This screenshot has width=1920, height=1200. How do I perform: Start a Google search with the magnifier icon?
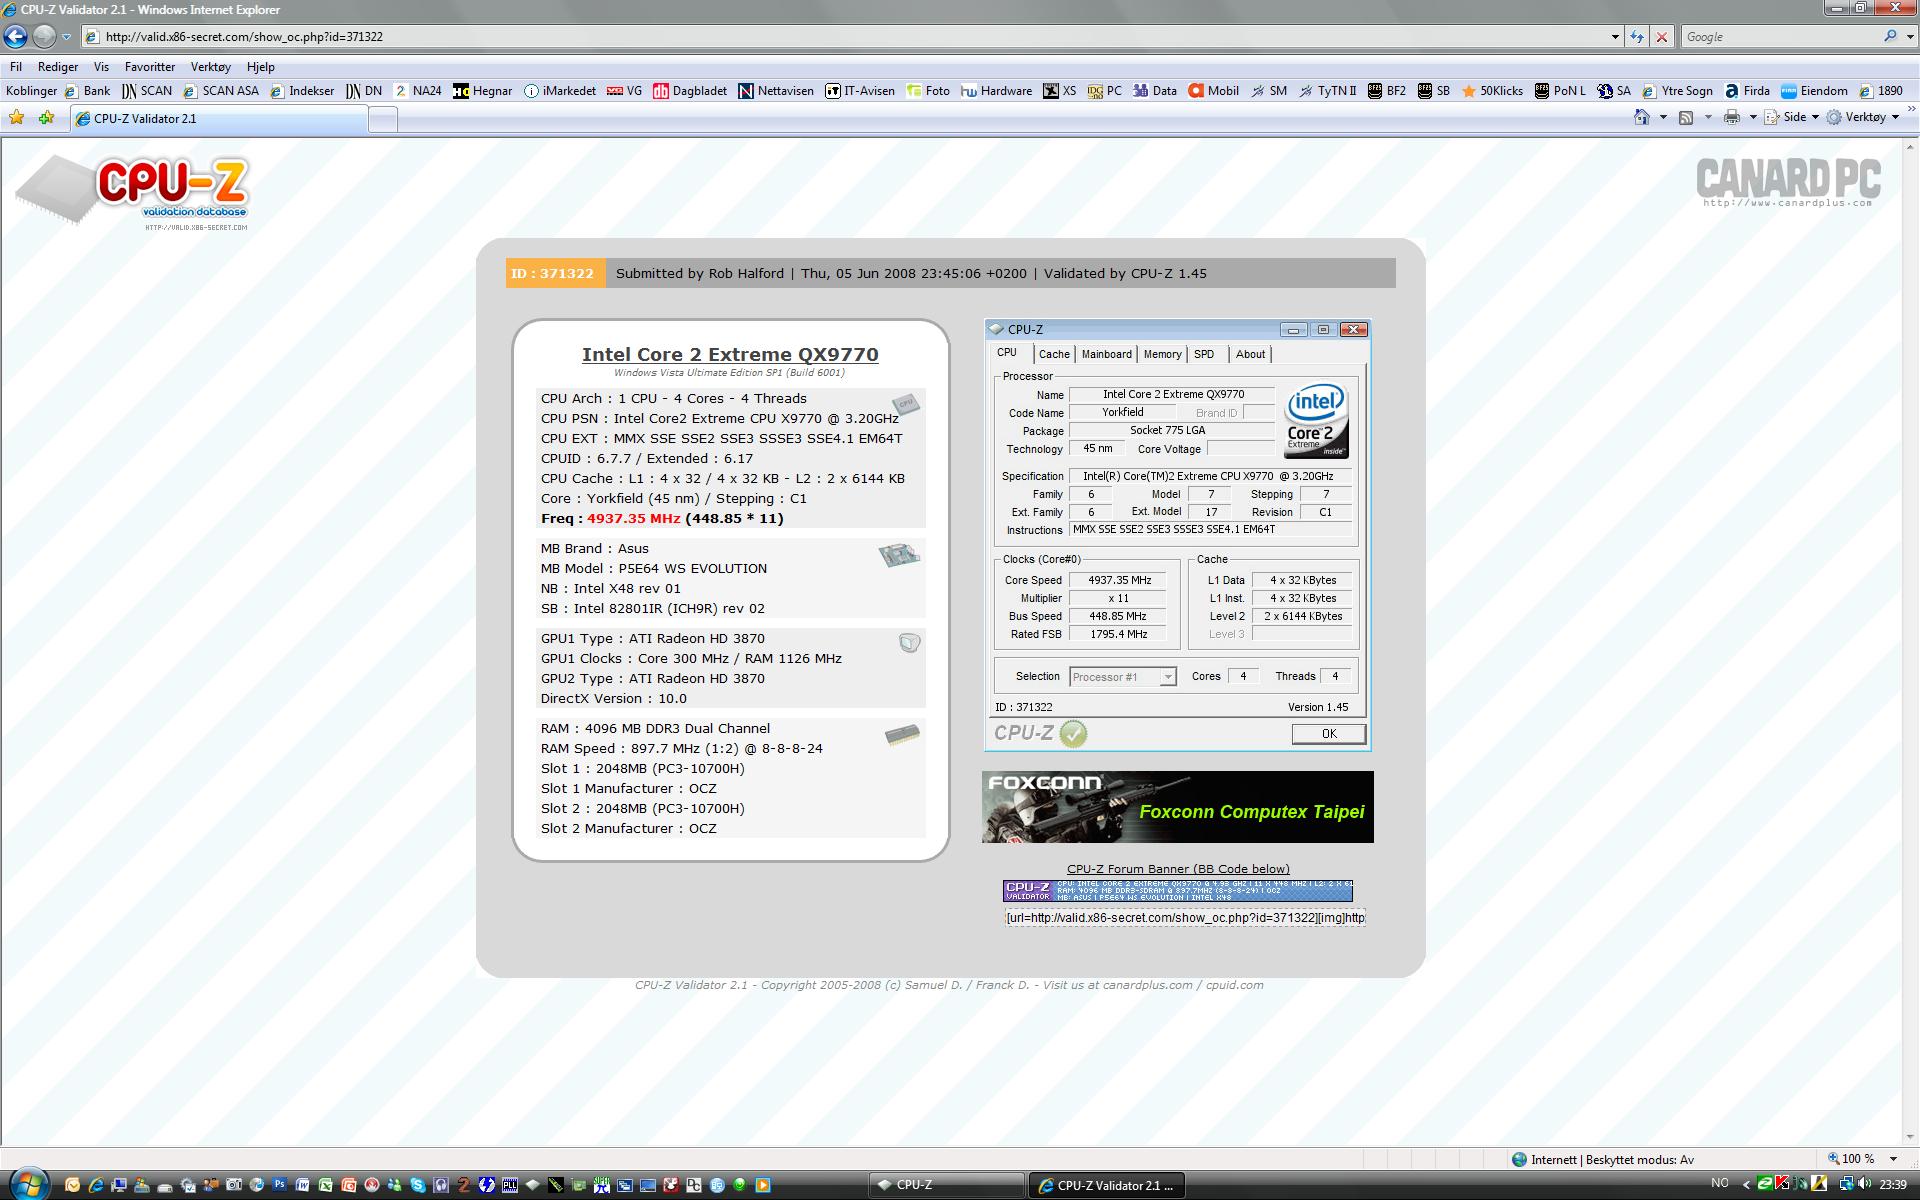coord(1890,36)
